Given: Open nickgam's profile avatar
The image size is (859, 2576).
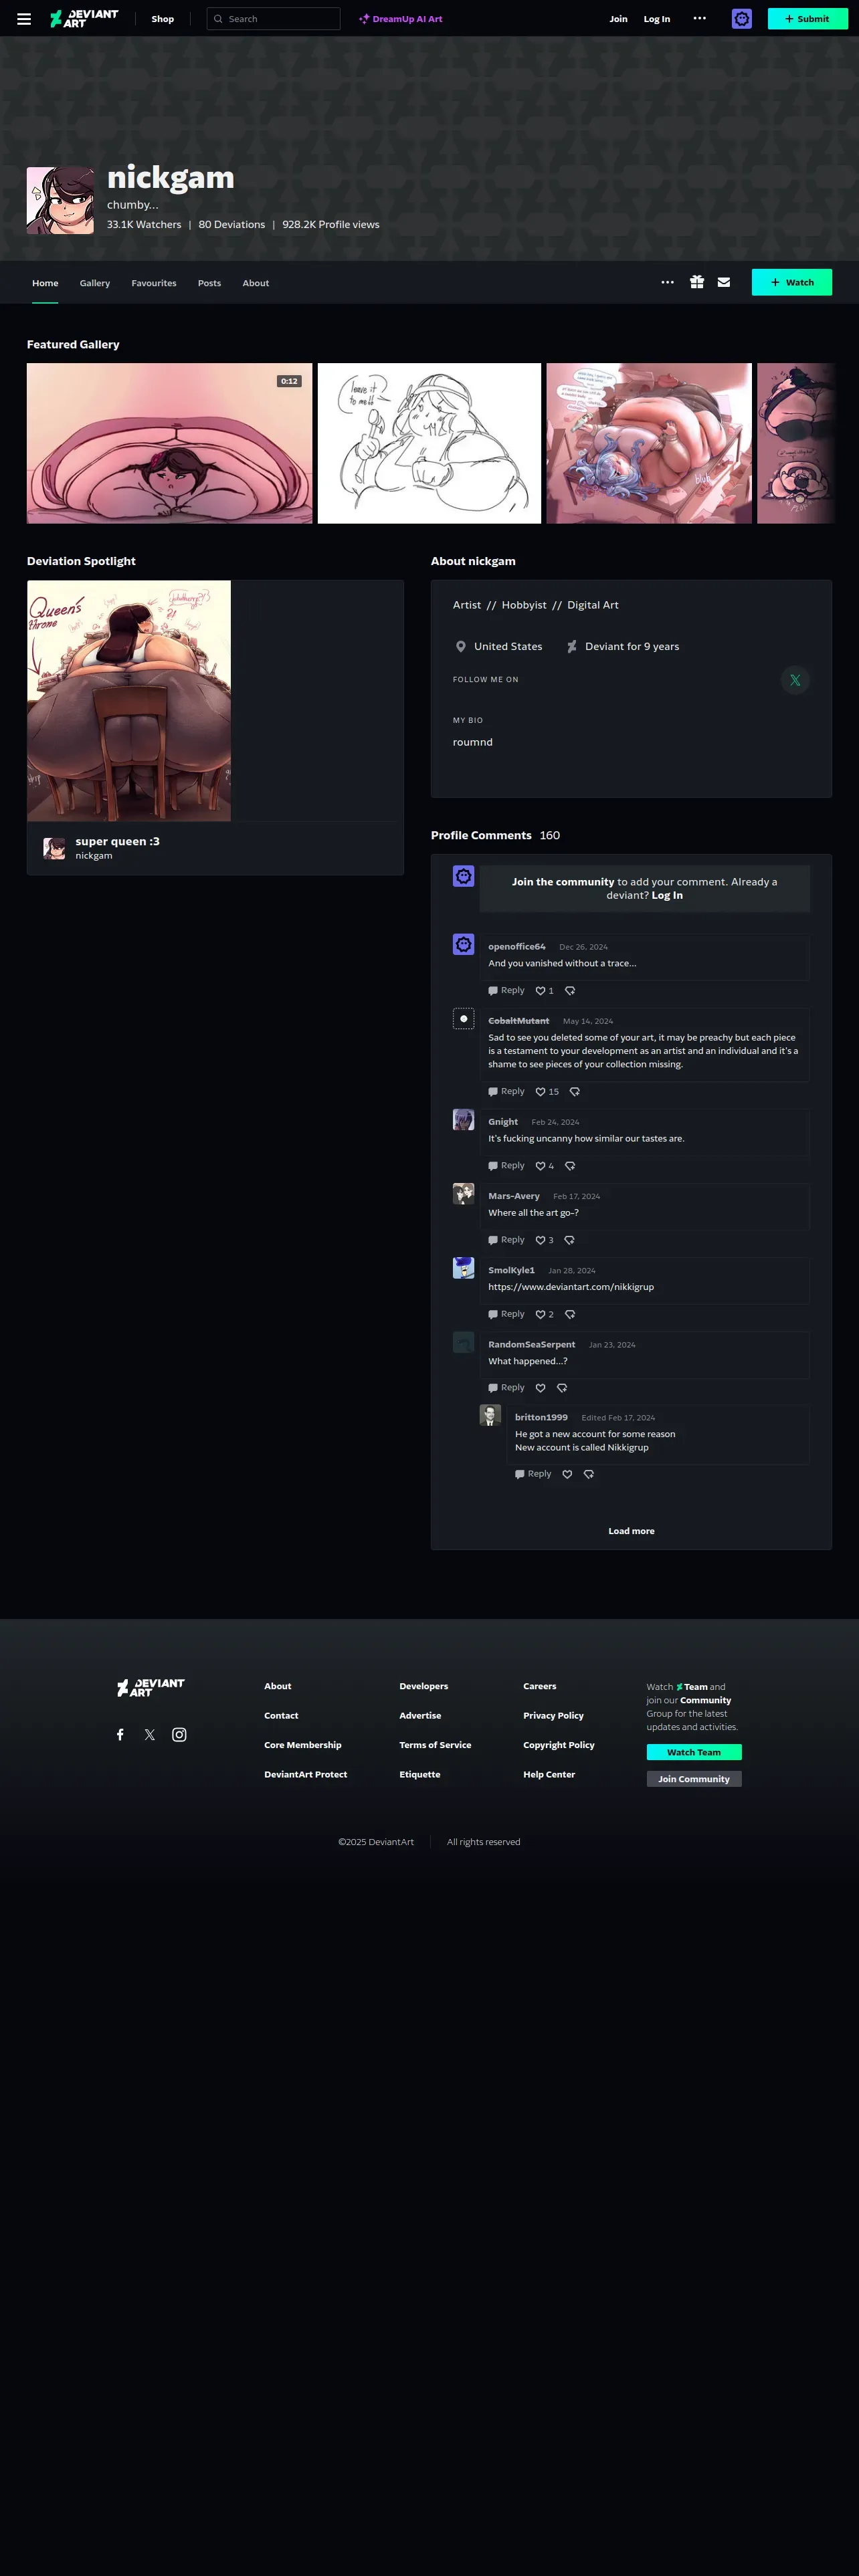Looking at the screenshot, I should [x=60, y=200].
